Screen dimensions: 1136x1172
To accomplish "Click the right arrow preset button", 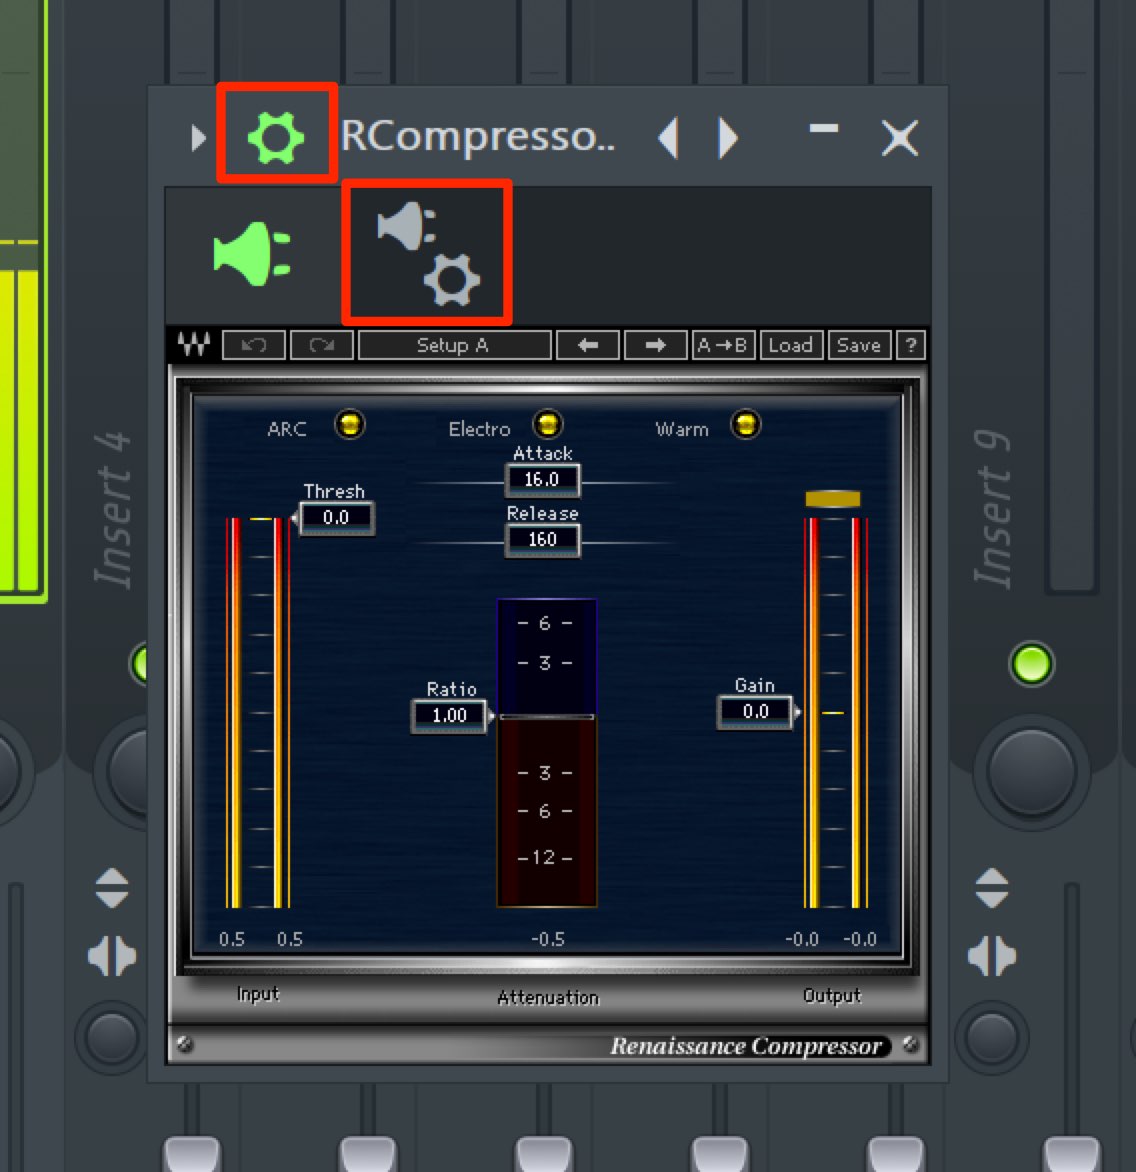I will pyautogui.click(x=655, y=345).
